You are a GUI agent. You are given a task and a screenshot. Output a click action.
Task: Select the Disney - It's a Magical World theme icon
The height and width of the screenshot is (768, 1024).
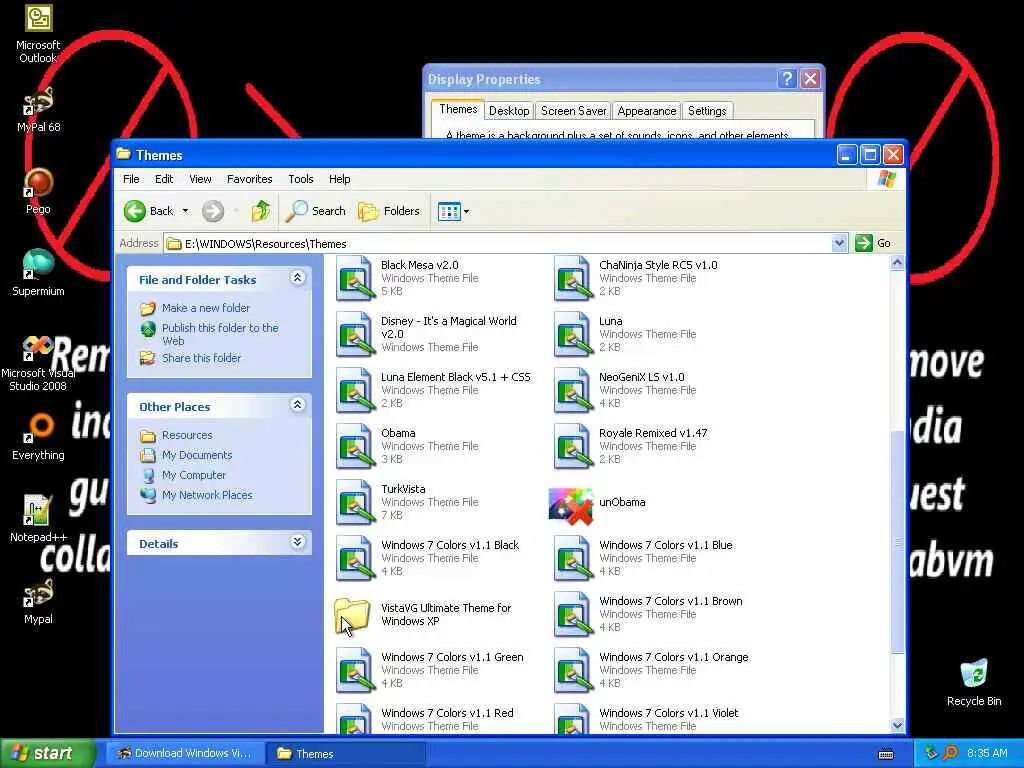(355, 334)
